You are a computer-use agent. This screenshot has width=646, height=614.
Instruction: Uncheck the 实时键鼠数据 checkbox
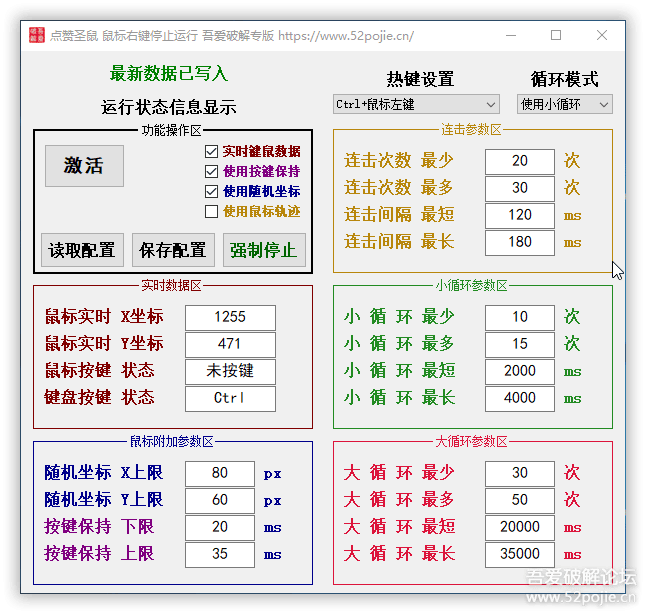click(x=211, y=151)
